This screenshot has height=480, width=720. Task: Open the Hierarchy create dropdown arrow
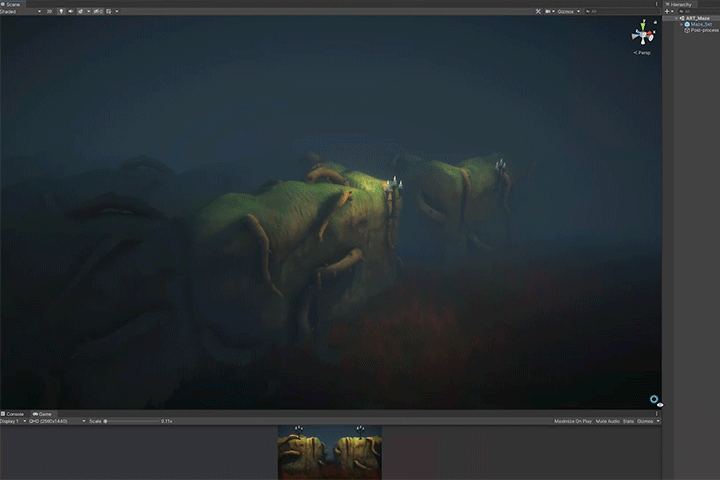point(672,11)
